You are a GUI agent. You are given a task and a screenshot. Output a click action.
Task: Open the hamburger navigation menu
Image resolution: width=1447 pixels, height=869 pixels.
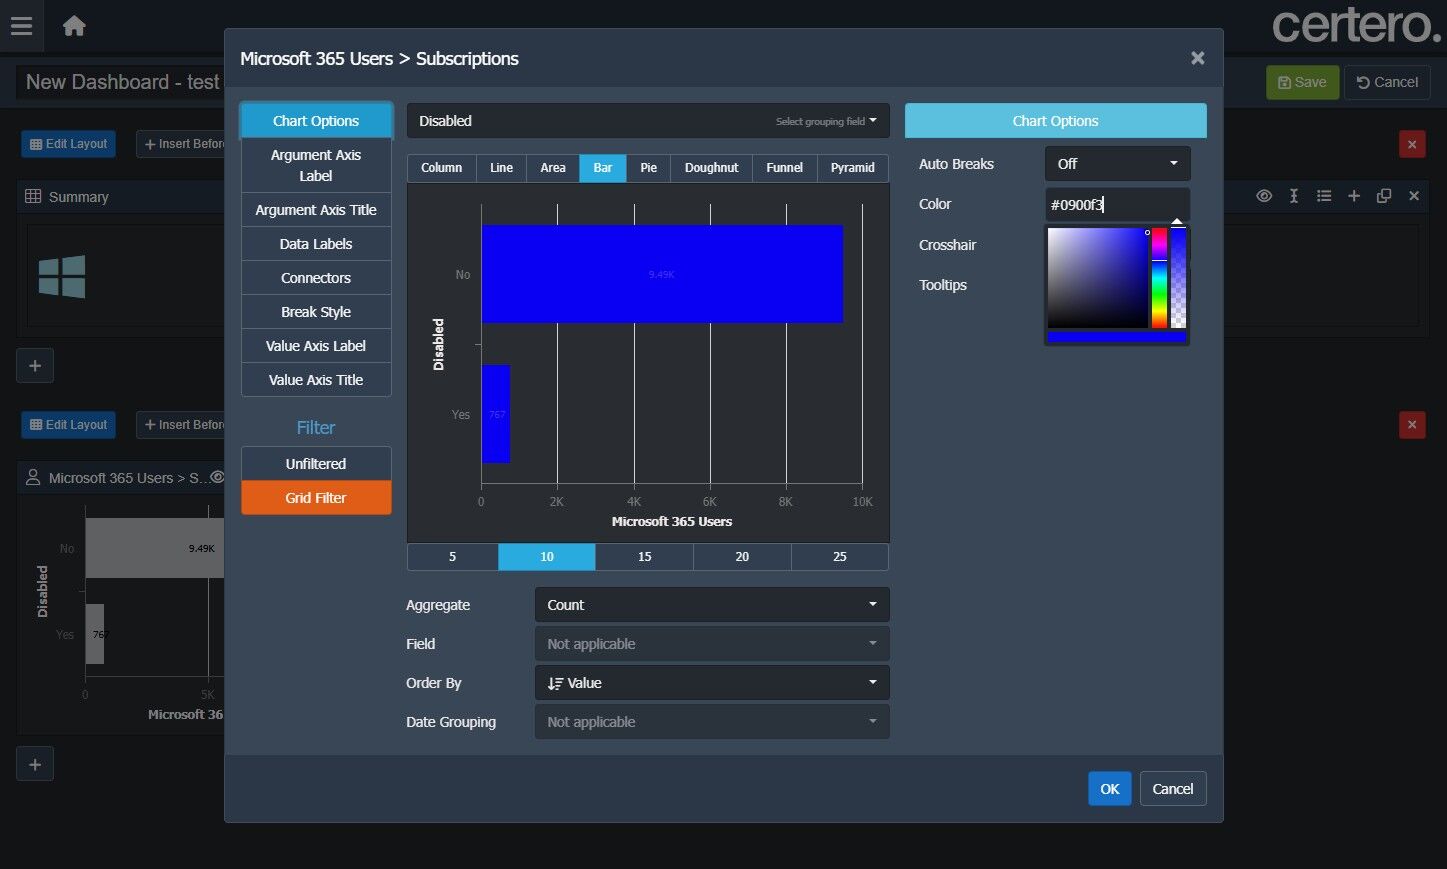pos(21,26)
